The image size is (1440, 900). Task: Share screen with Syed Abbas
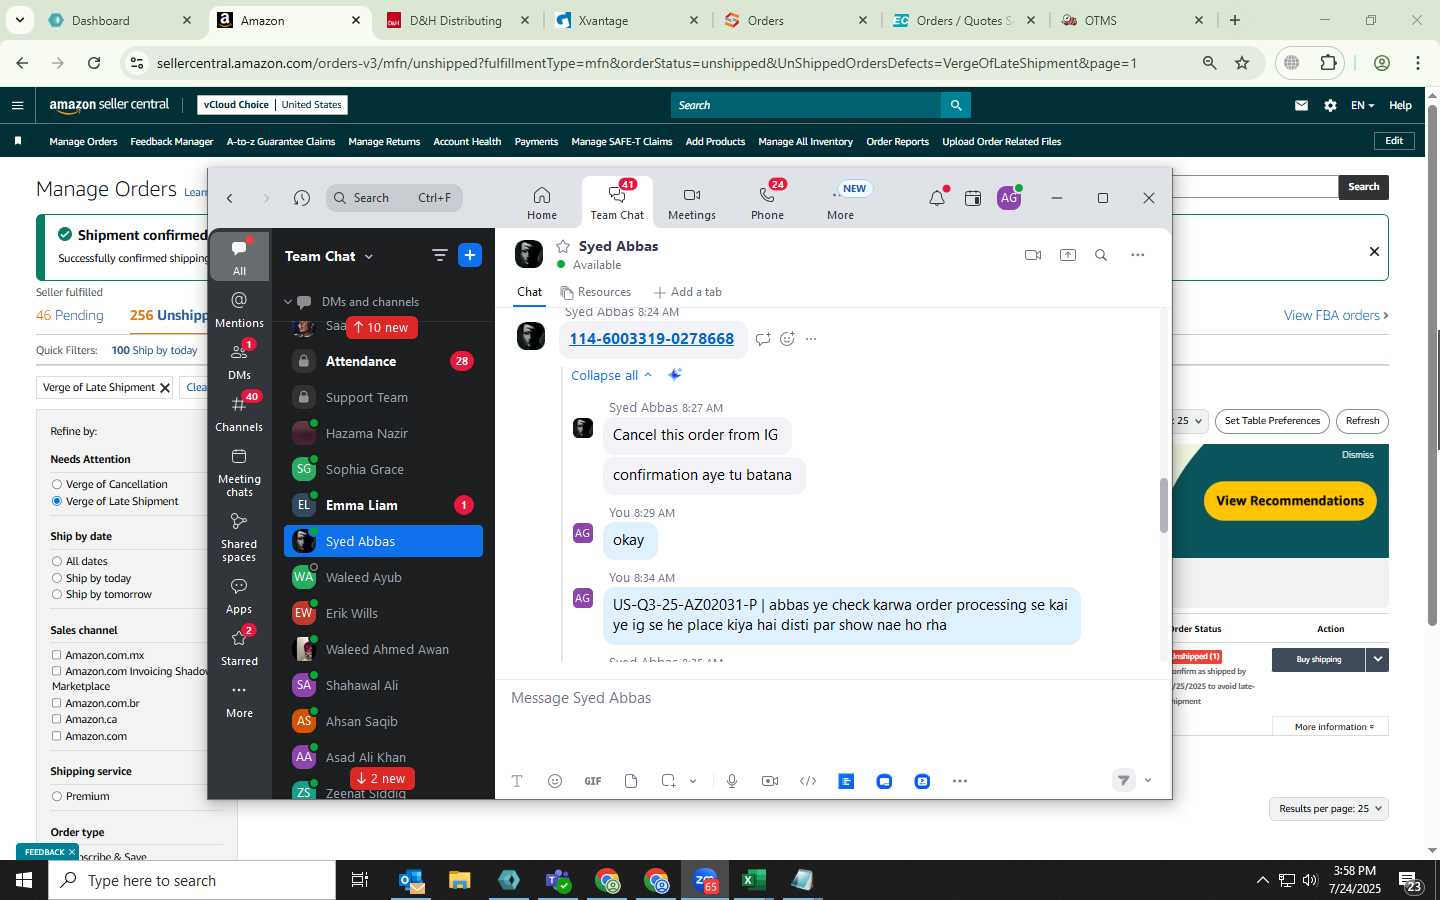(1068, 255)
